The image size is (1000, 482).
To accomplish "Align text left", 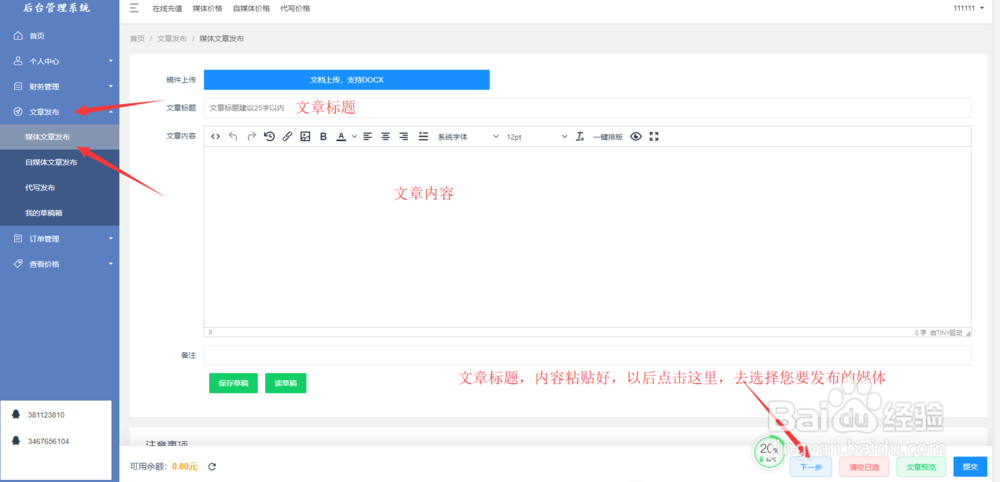I will pos(367,136).
